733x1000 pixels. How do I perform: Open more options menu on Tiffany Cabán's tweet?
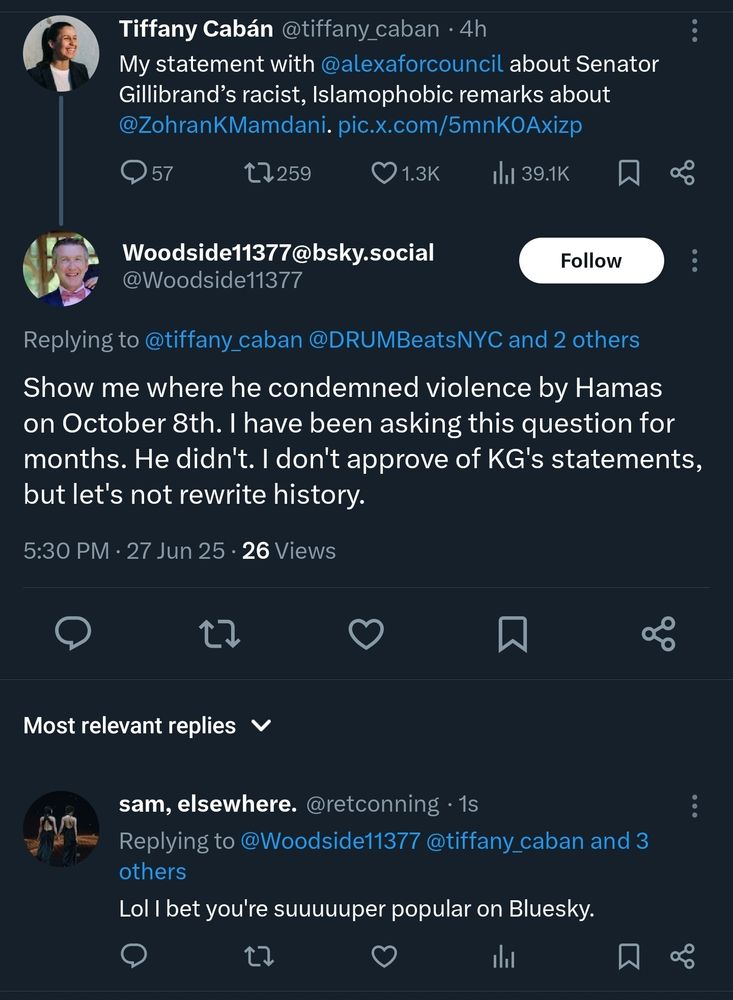pos(694,32)
